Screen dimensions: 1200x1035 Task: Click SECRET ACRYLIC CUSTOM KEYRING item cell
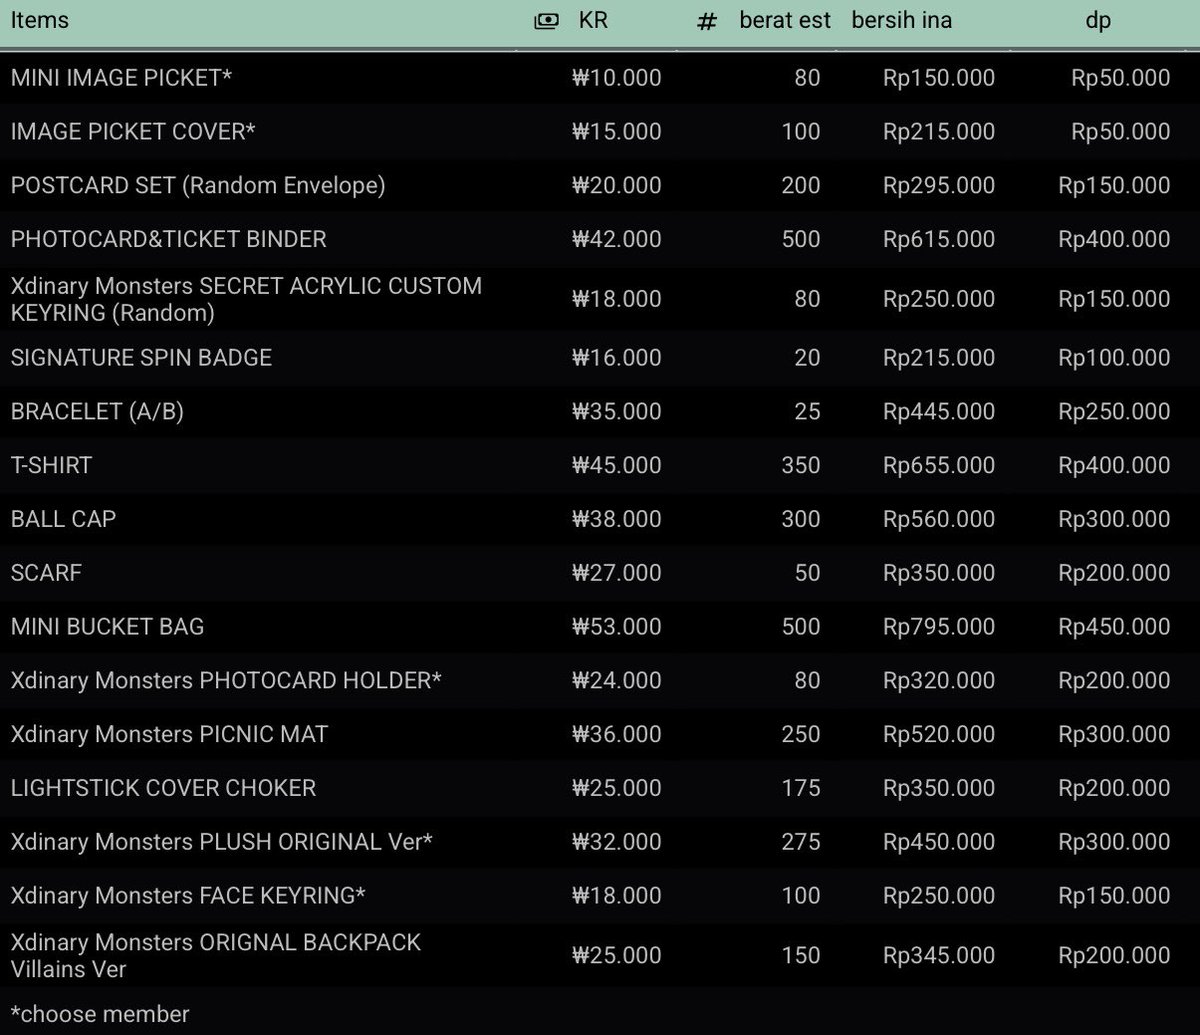[x=246, y=299]
